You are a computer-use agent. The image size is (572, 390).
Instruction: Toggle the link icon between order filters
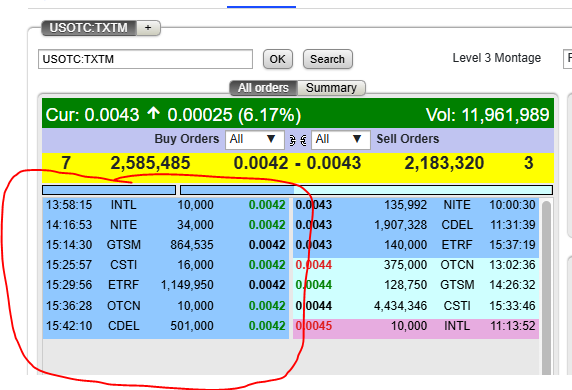point(298,140)
